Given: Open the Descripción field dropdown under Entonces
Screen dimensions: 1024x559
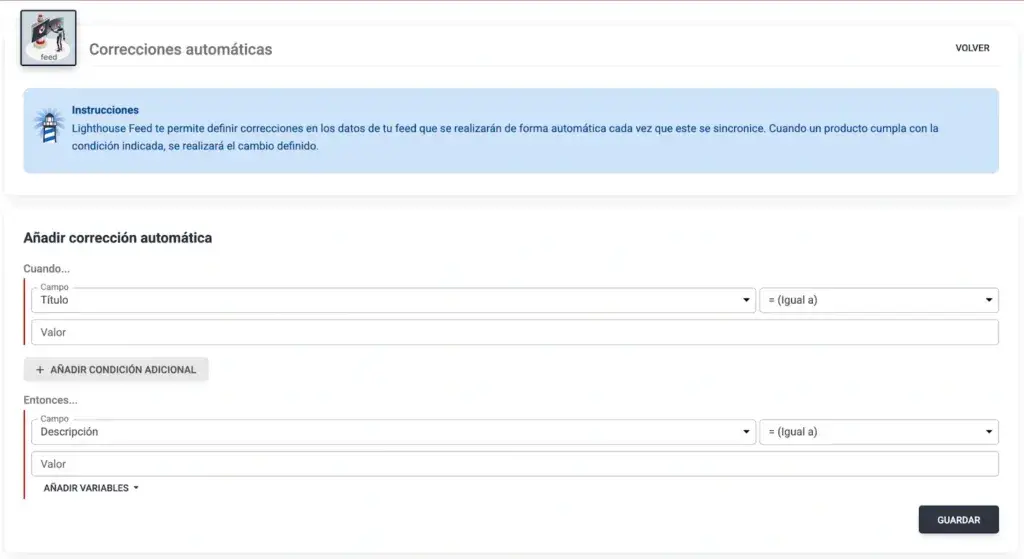Looking at the screenshot, I should pos(393,432).
